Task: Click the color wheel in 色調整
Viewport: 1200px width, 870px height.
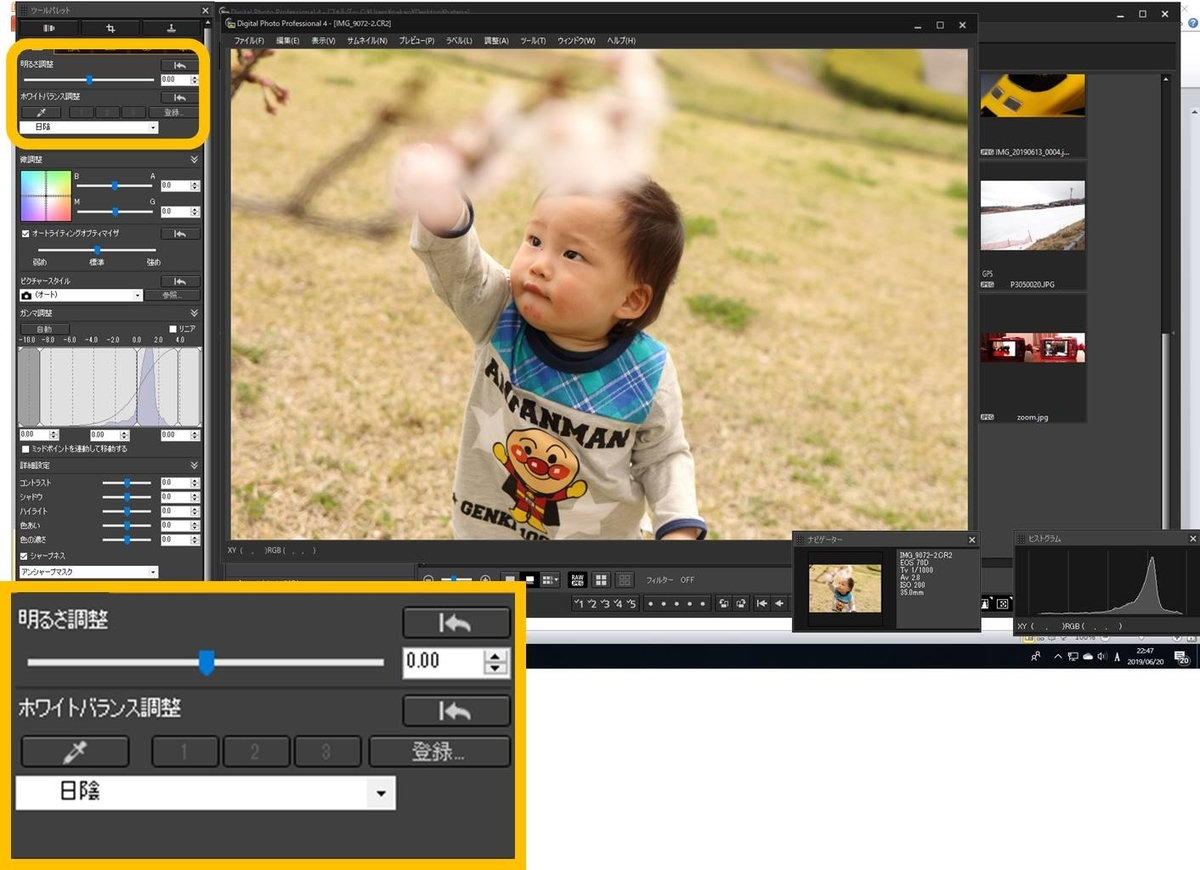Action: click(46, 196)
